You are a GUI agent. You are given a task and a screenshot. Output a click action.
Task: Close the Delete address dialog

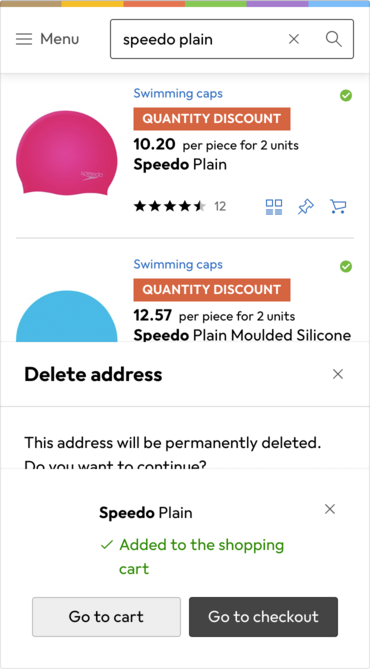338,374
